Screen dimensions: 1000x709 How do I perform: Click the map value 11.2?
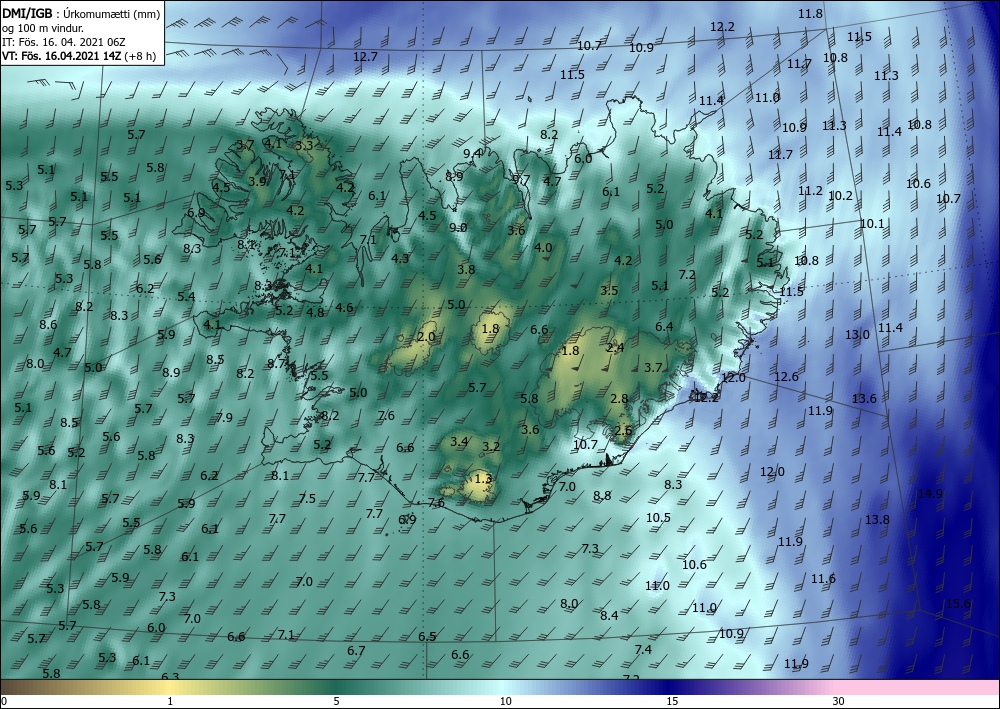[811, 191]
